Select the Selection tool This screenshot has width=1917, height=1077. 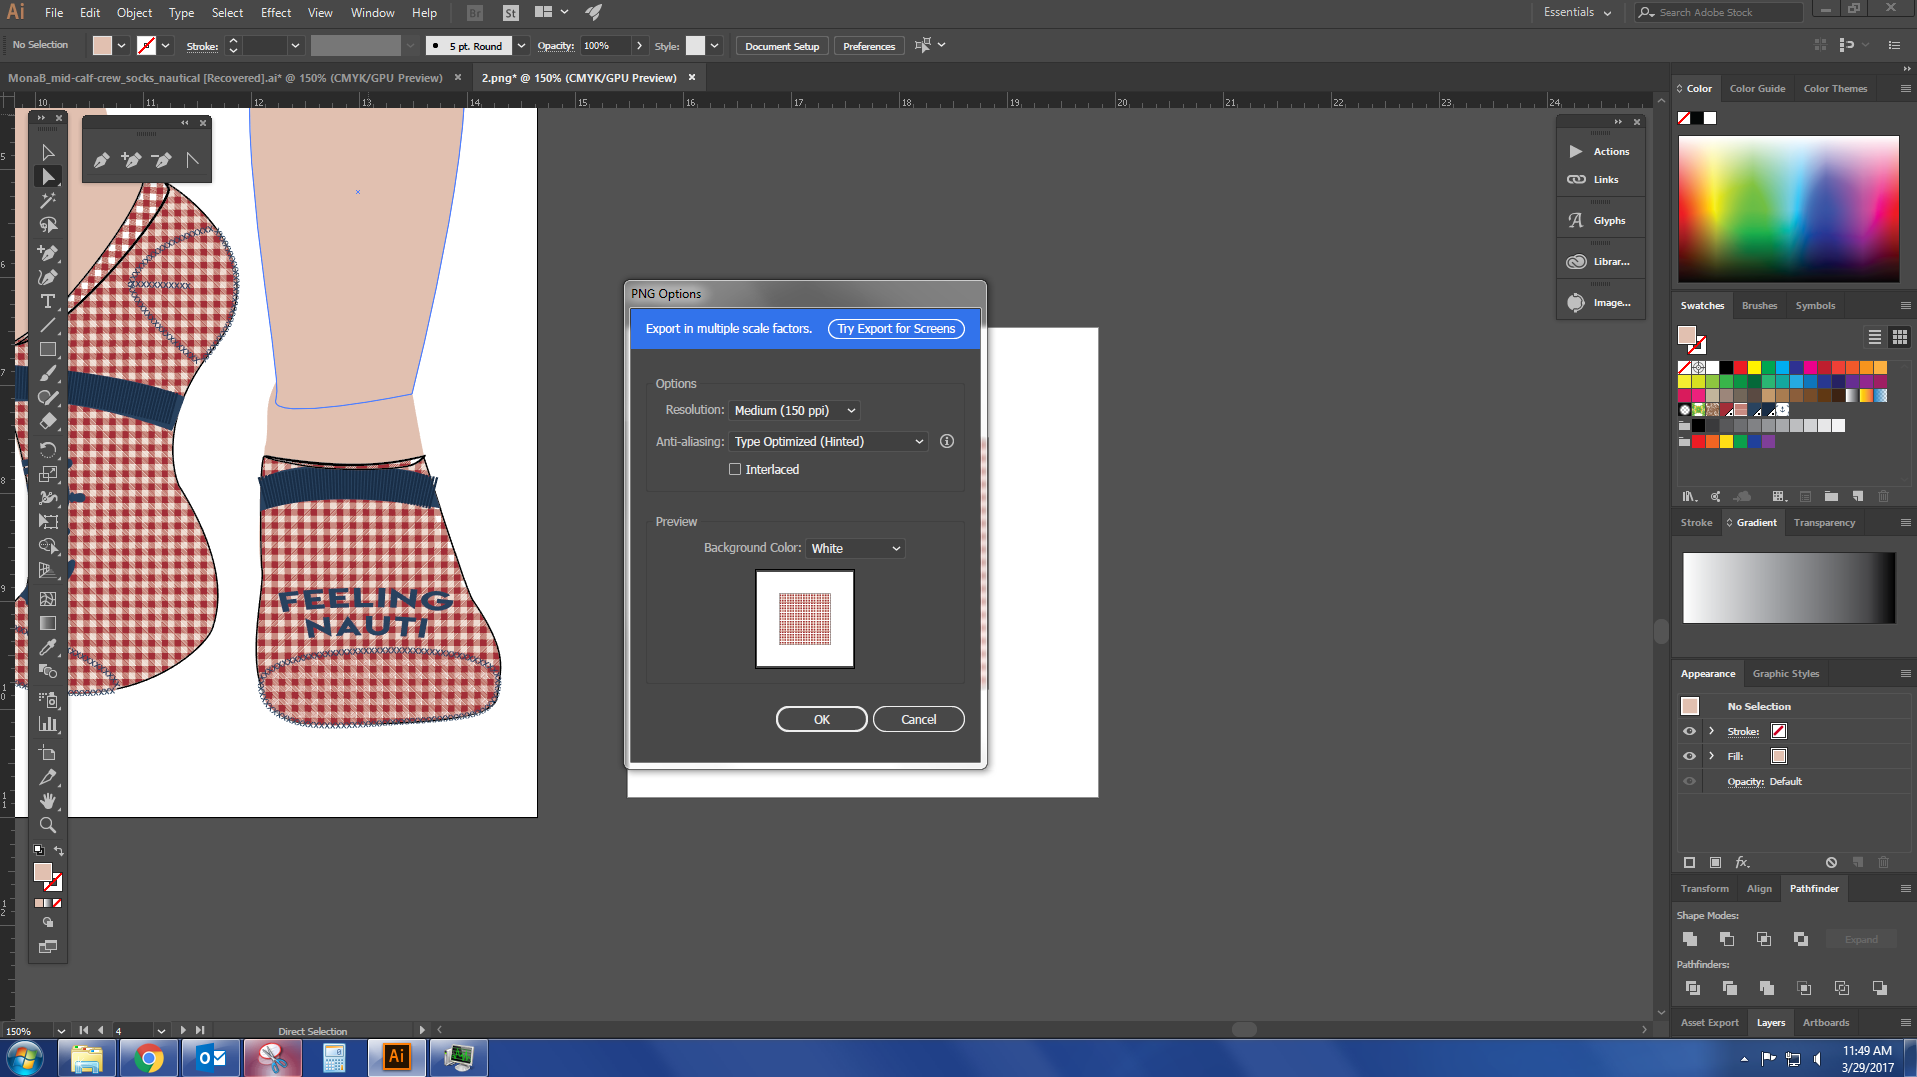coord(47,152)
